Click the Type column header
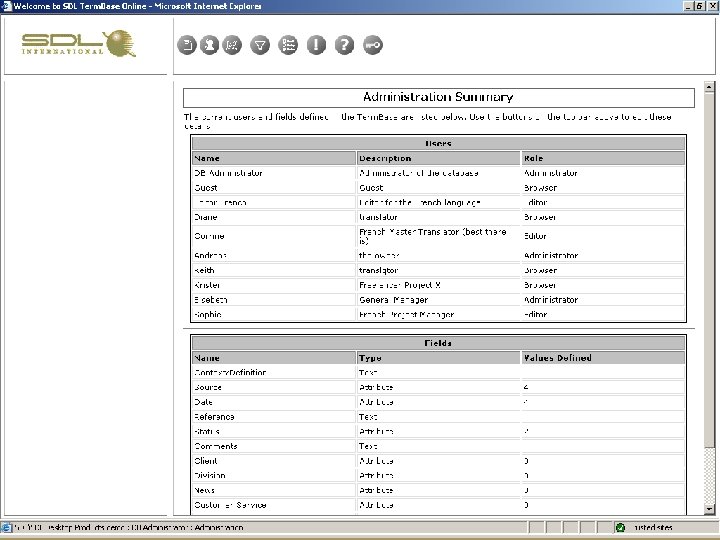Screen dimensions: 720x540 pos(439,358)
